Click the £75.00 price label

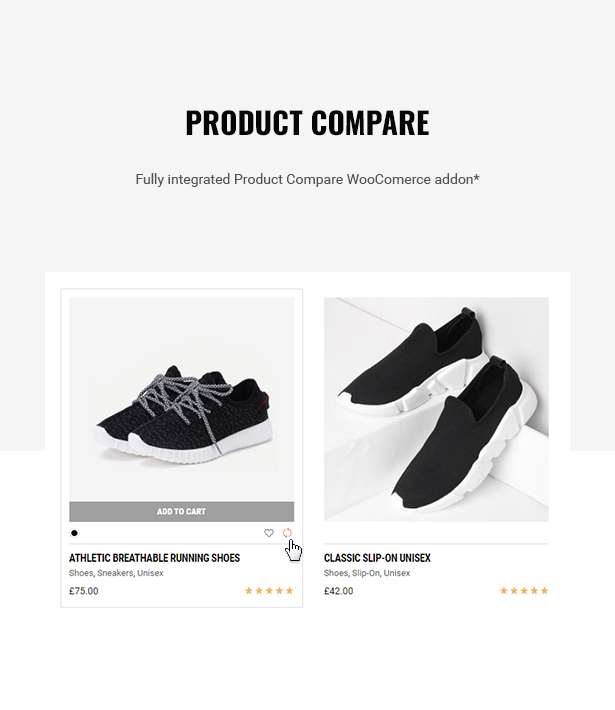[x=84, y=591]
